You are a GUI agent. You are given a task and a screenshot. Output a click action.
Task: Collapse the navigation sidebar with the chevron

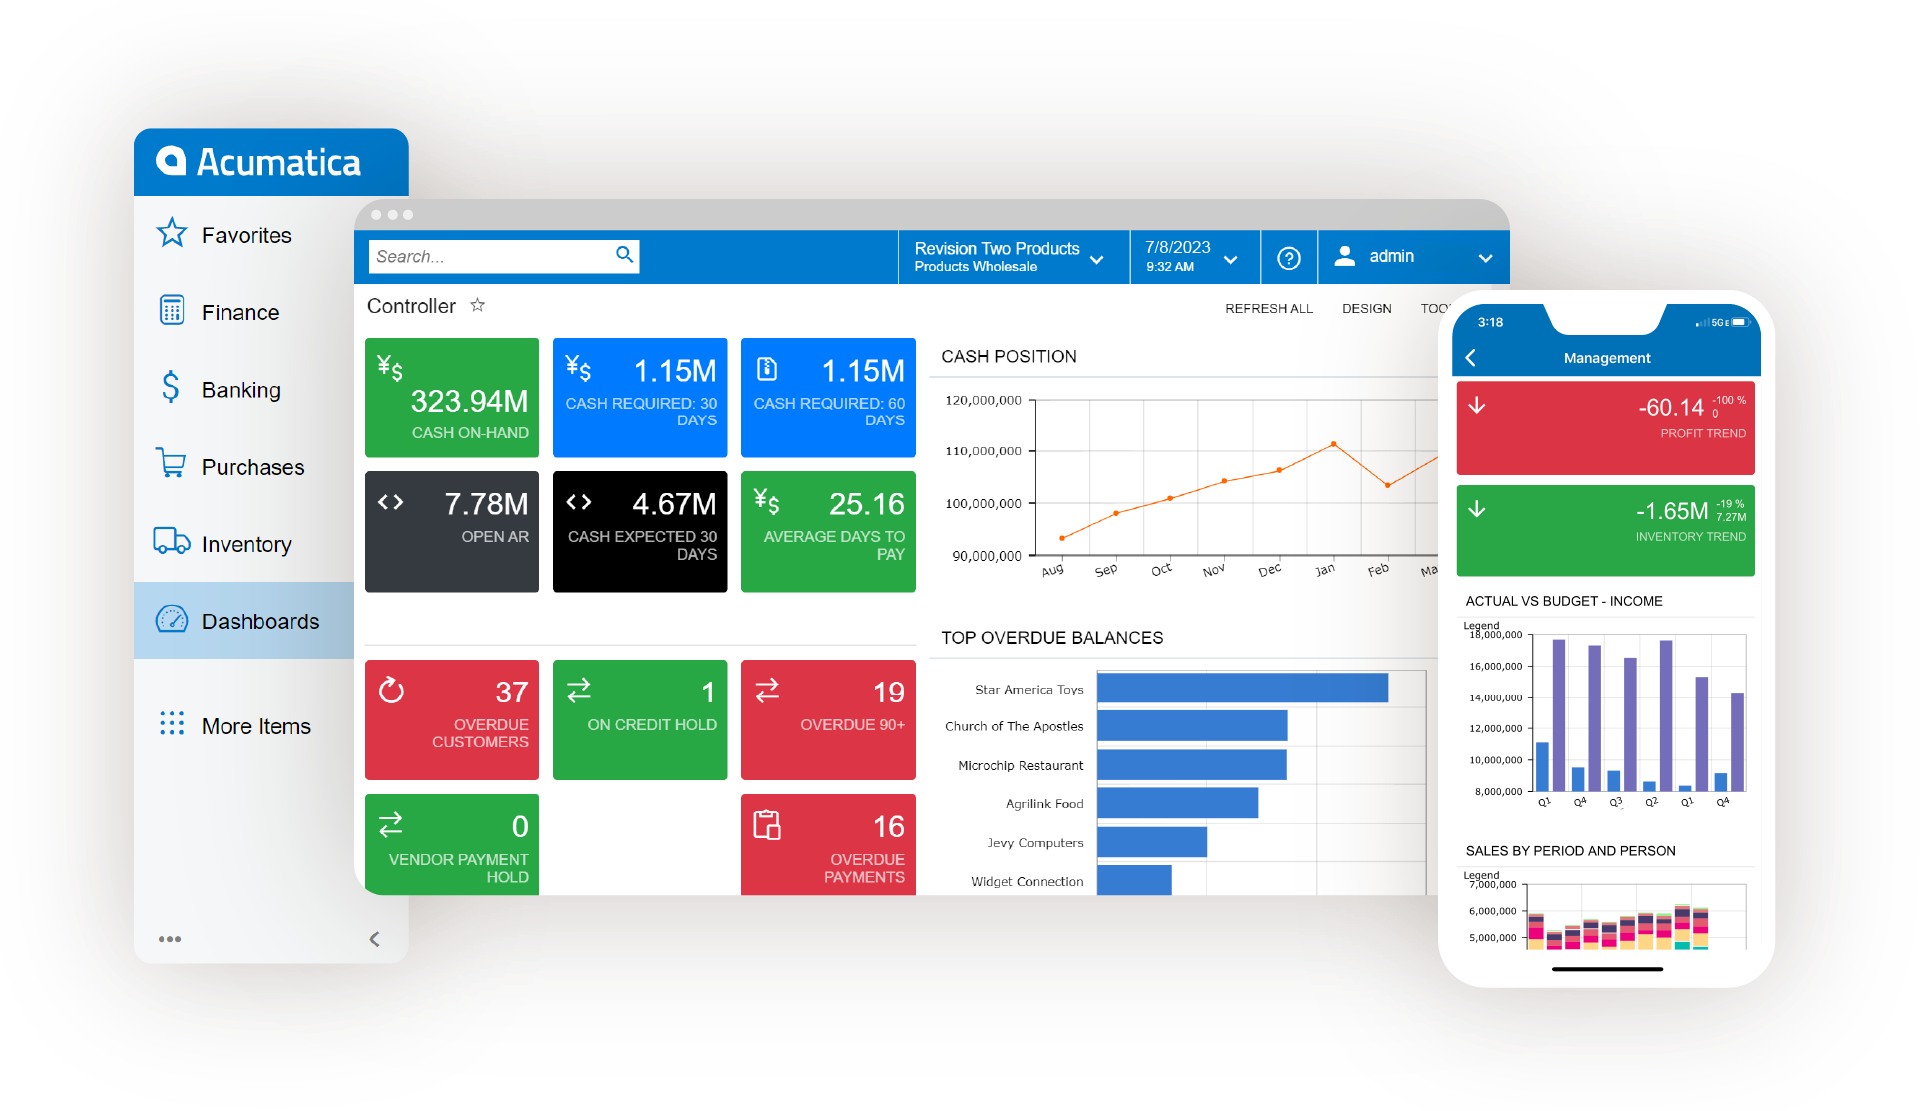[x=375, y=938]
